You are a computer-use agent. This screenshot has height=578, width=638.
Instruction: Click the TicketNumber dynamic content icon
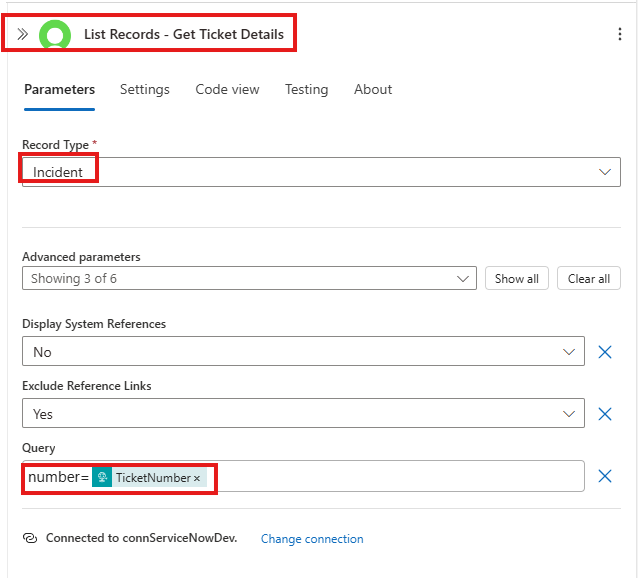click(x=102, y=477)
